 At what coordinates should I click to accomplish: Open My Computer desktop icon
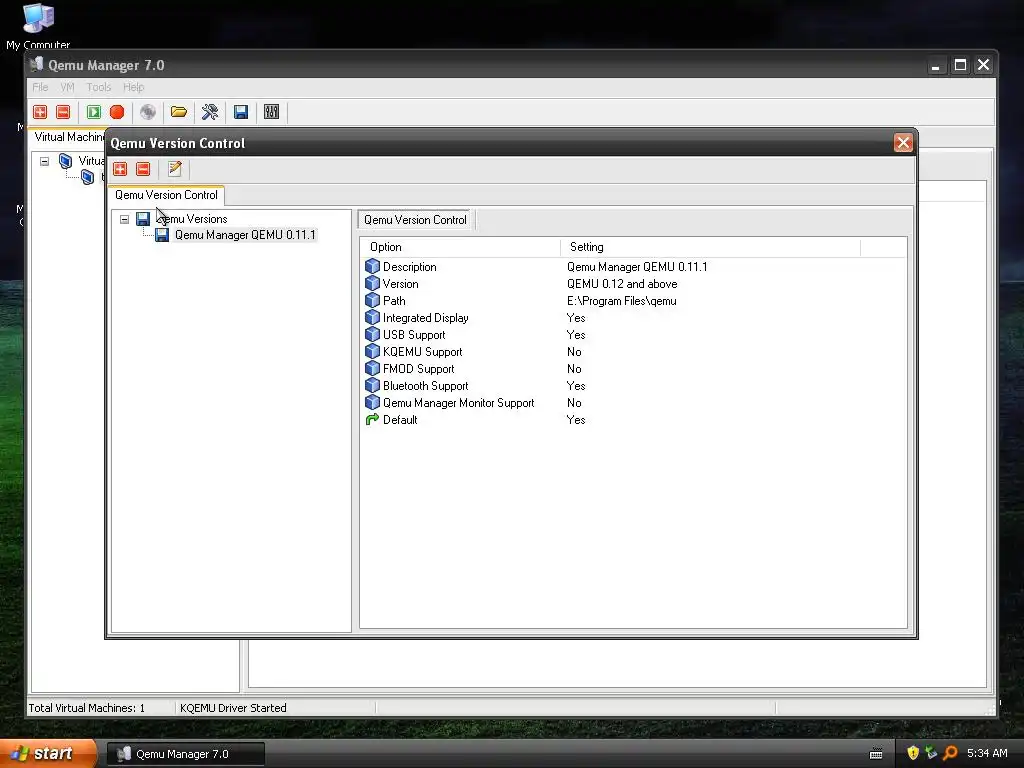(38, 26)
